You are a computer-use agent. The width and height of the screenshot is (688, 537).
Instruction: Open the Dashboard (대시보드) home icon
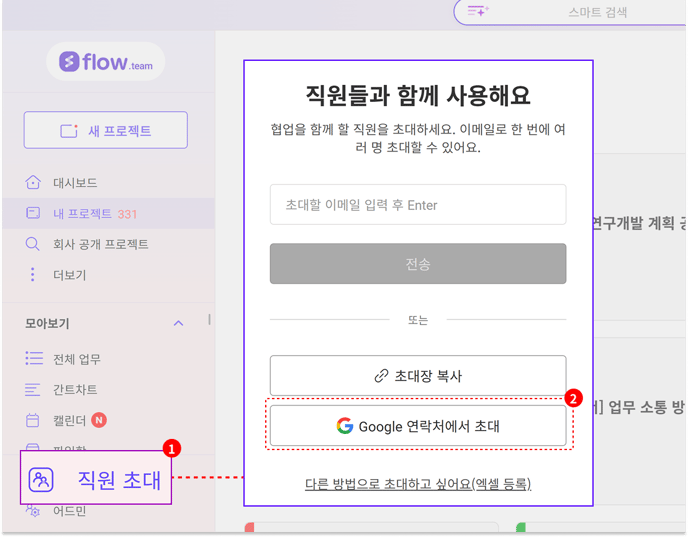(34, 183)
